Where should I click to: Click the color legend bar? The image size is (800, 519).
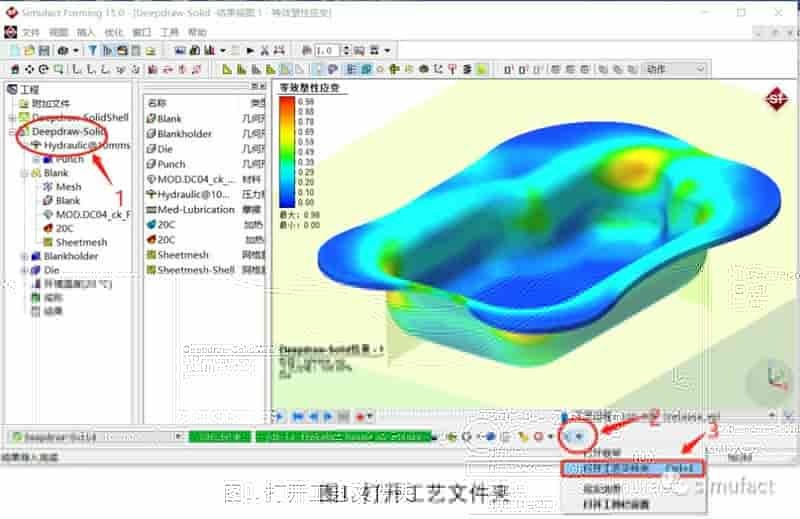(287, 152)
